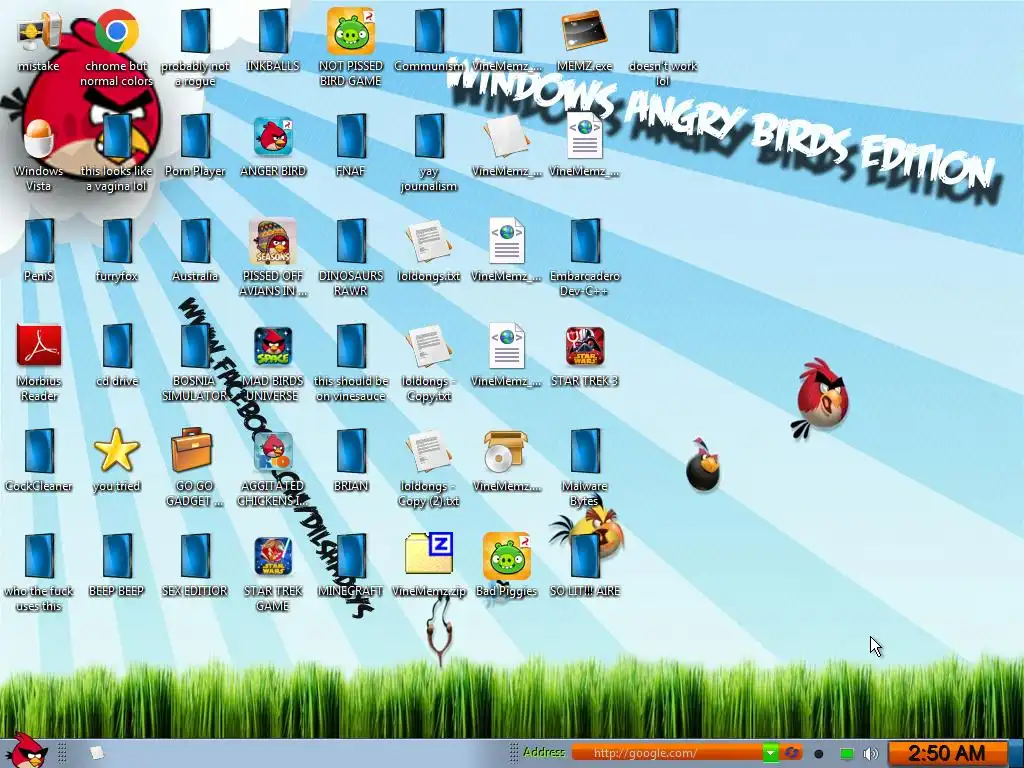Image resolution: width=1024 pixels, height=768 pixels.
Task: Select the 'cd drive' icon
Action: pos(116,346)
